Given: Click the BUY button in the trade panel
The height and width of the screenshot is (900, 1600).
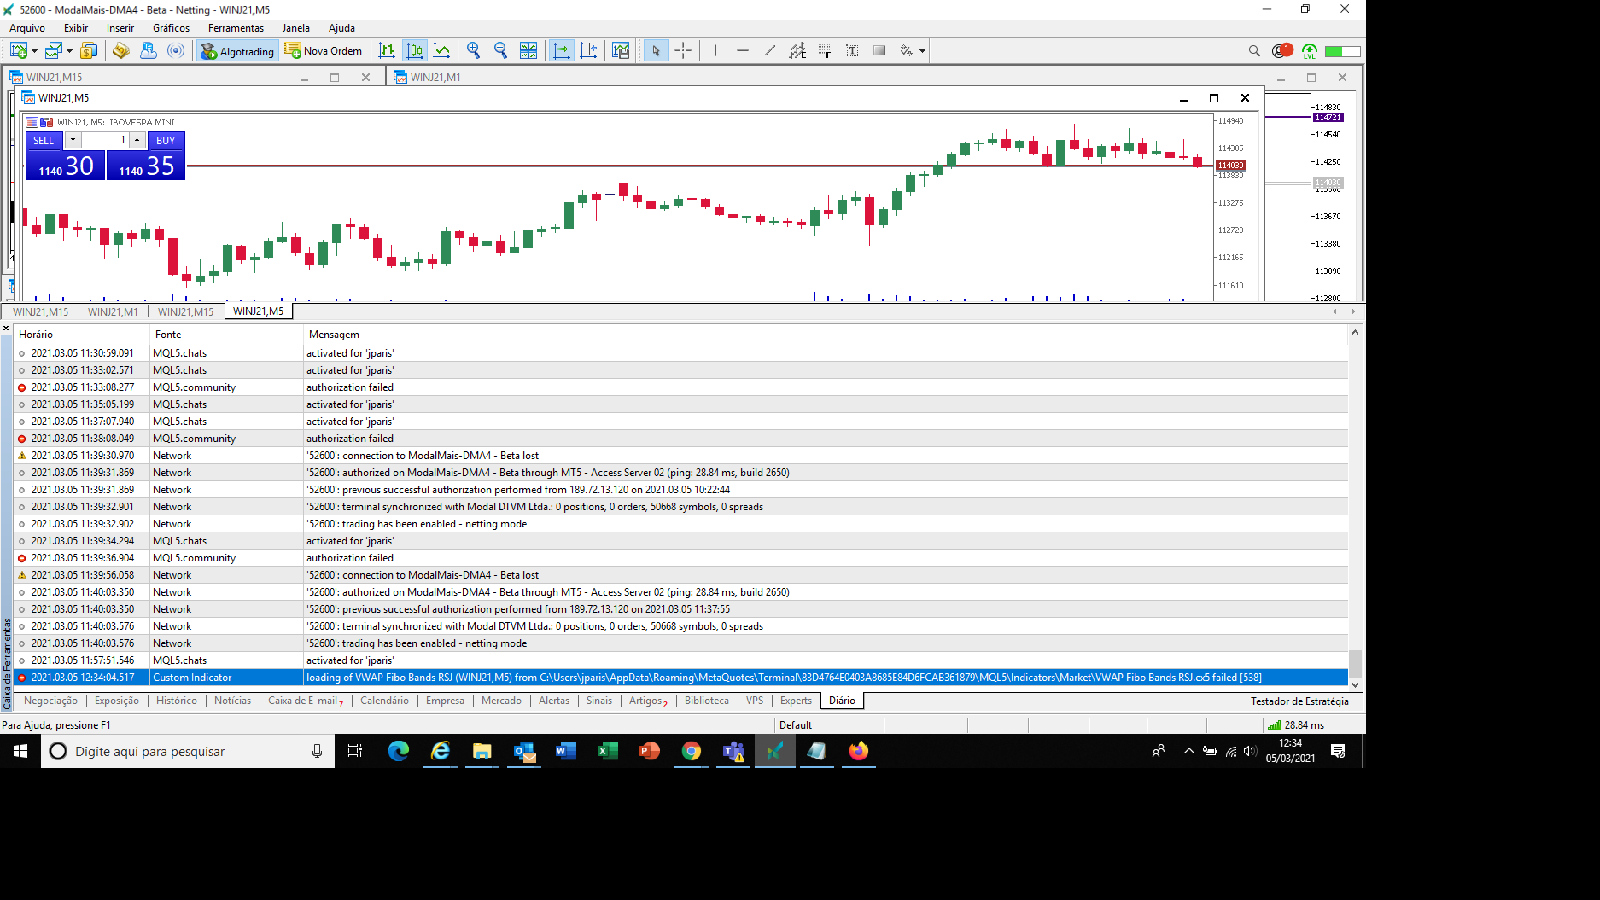Looking at the screenshot, I should (x=165, y=140).
